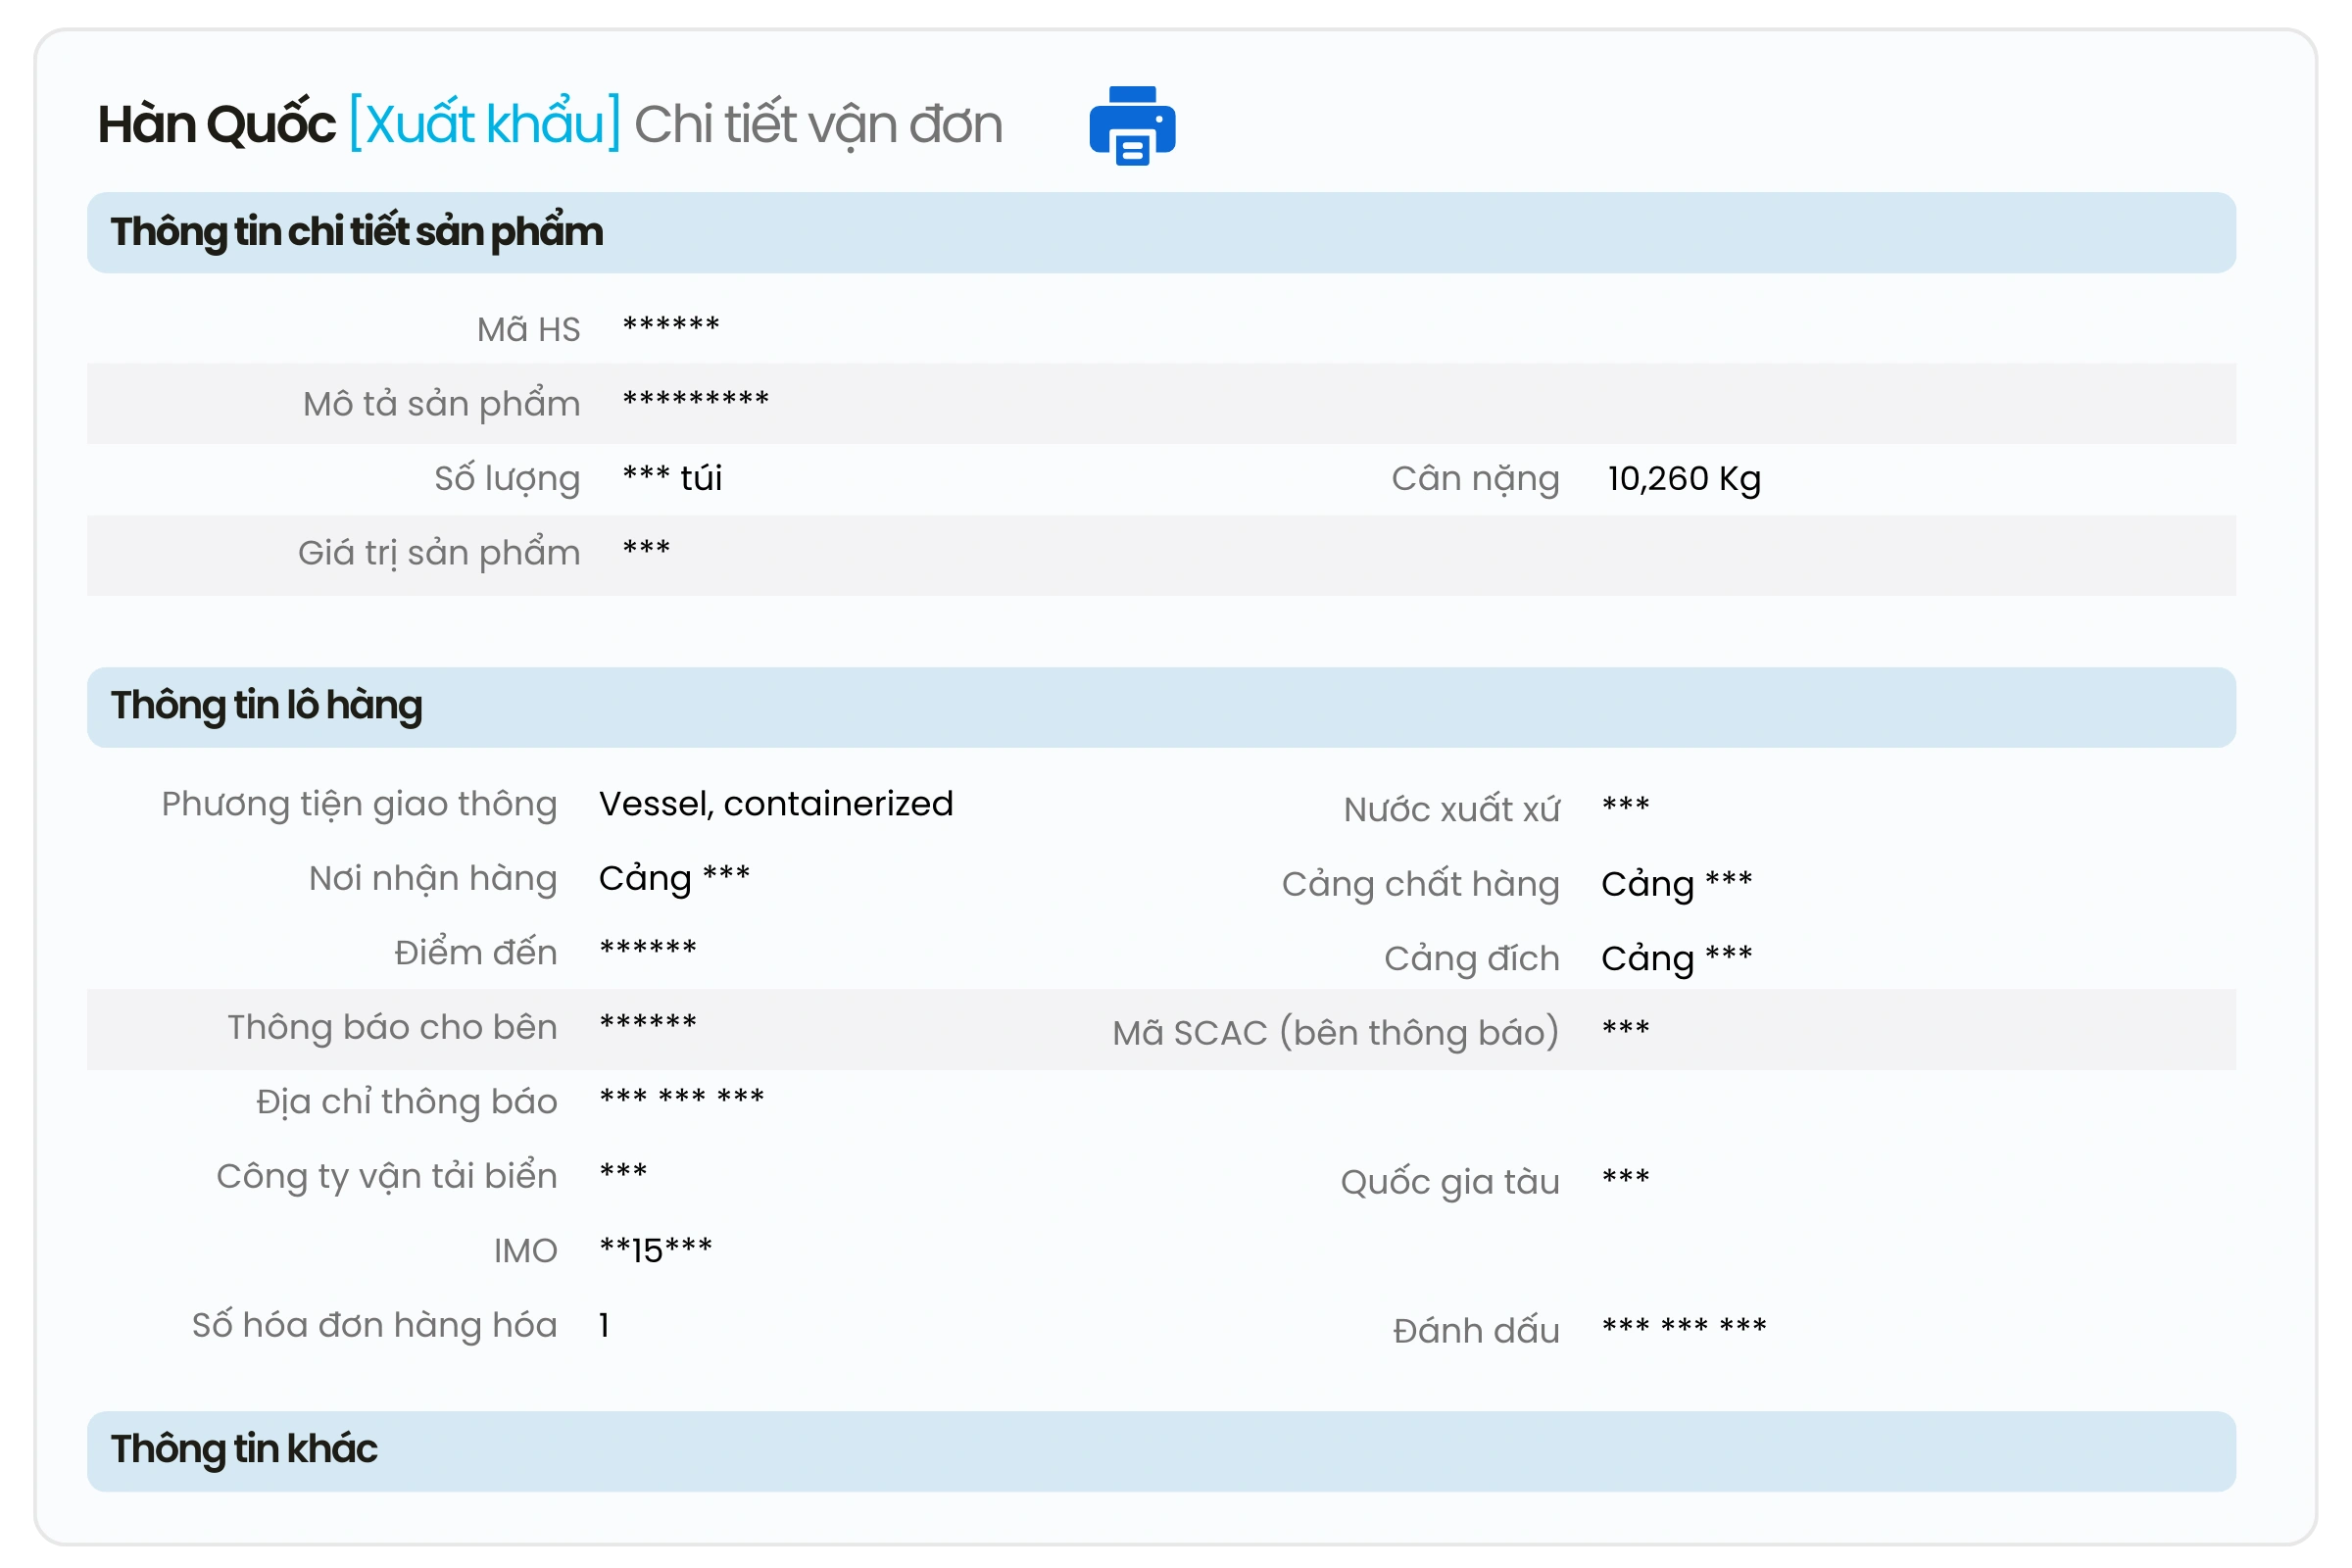Viewport: 2352px width, 1568px height.
Task: Click the 'Phương tiện giao thông' label
Action: (359, 804)
